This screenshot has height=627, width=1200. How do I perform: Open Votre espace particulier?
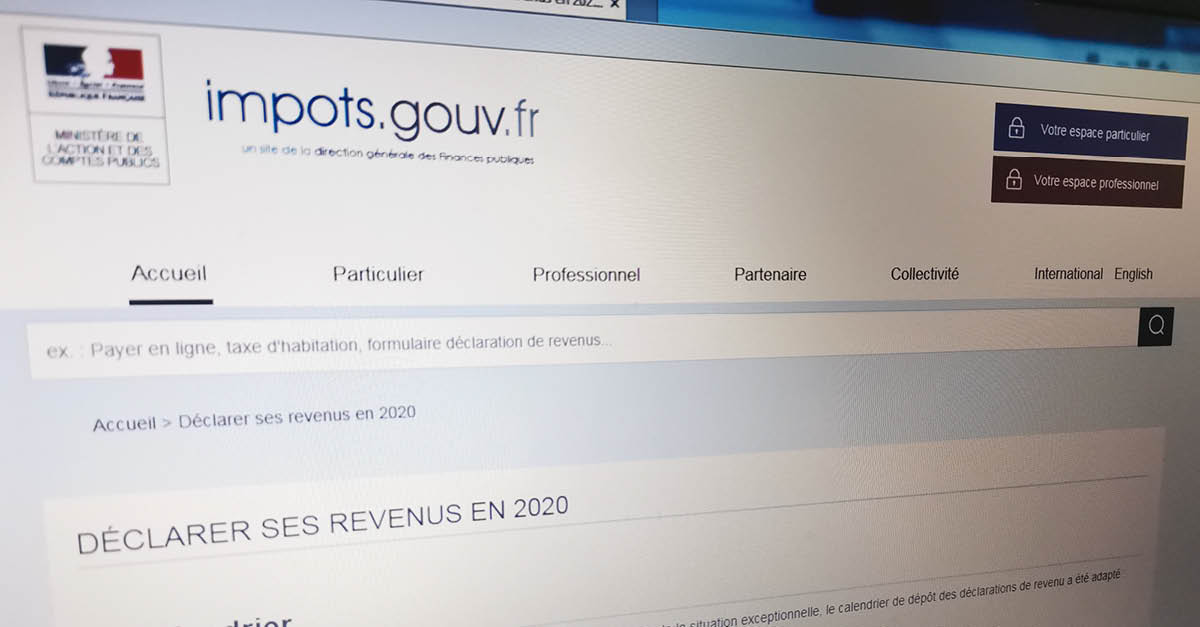pos(1090,132)
